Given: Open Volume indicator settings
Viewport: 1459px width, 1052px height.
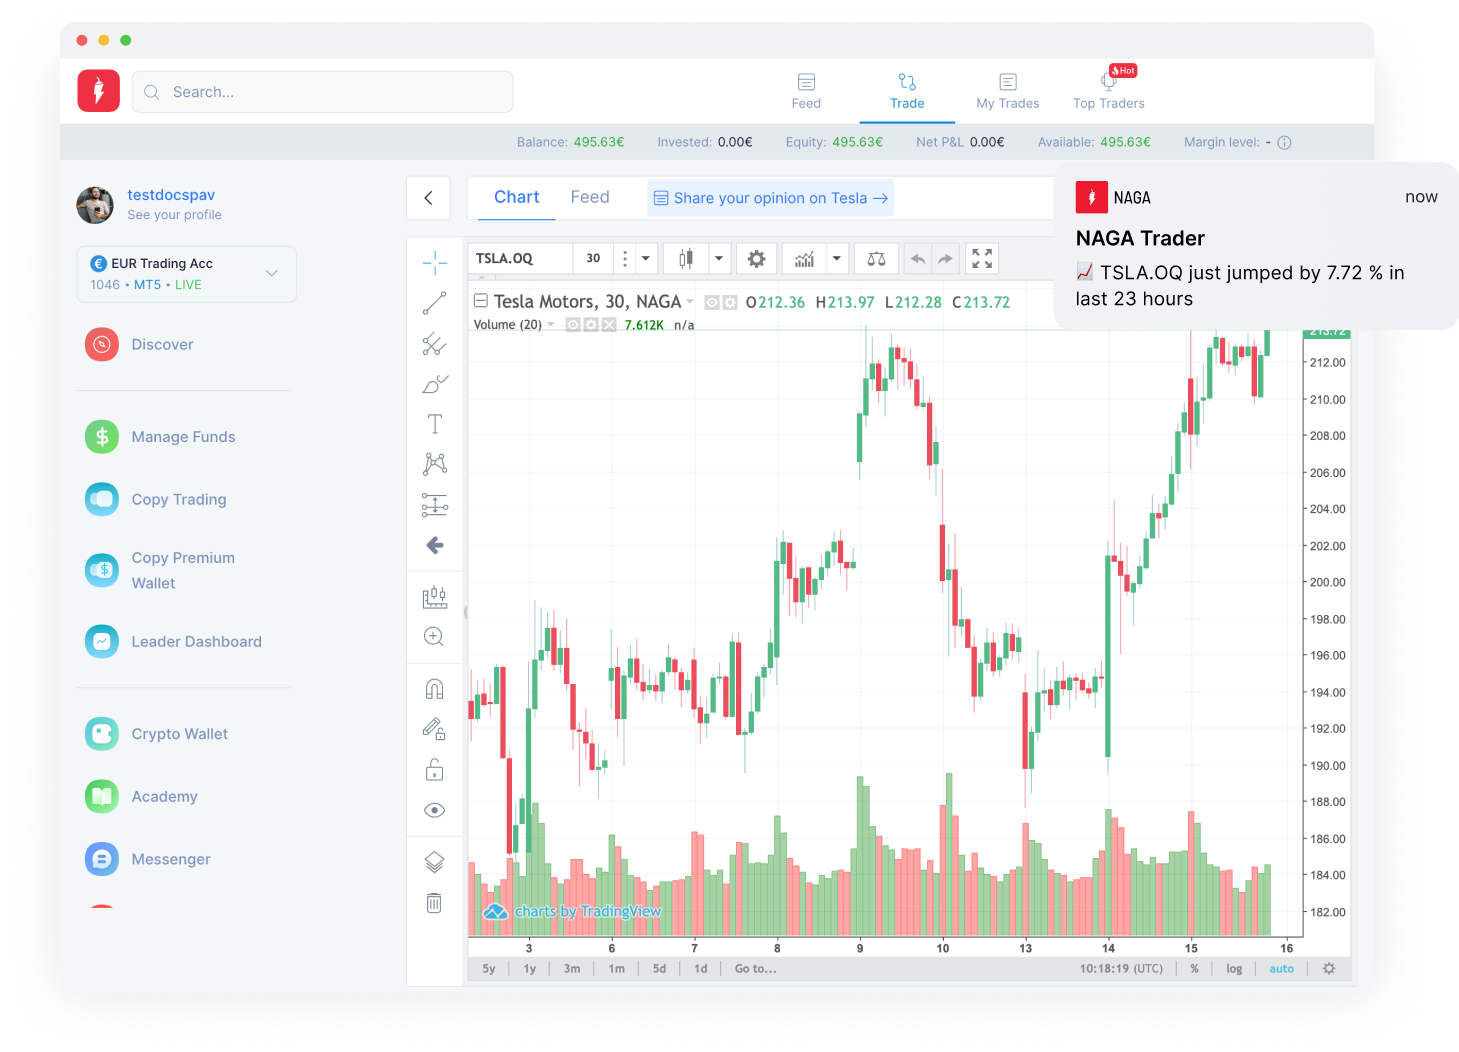Looking at the screenshot, I should [x=591, y=324].
